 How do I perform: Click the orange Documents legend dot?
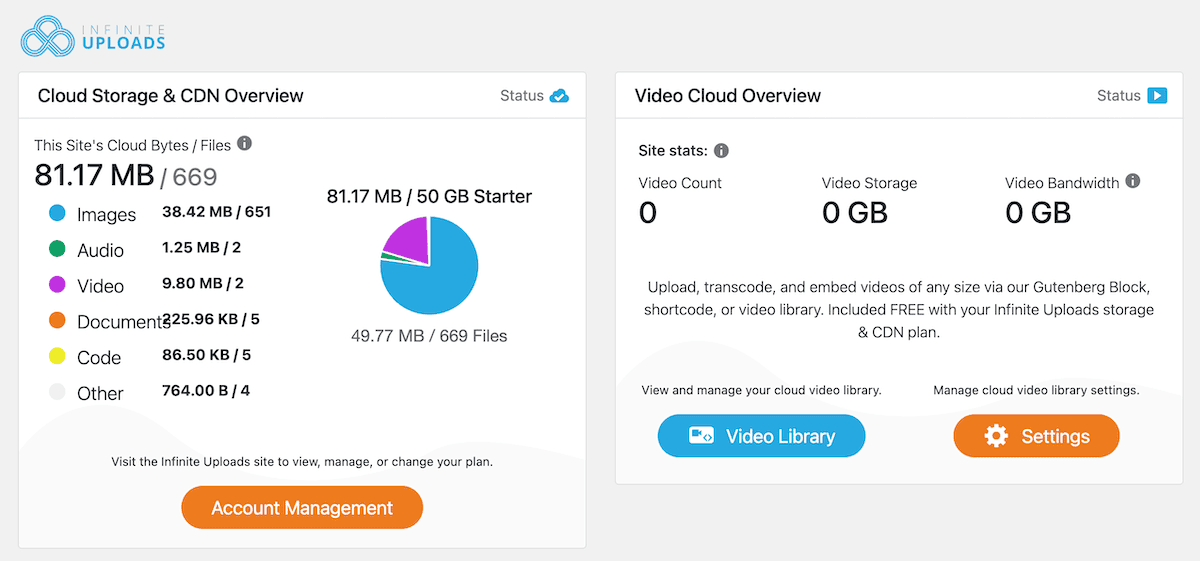(x=57, y=321)
